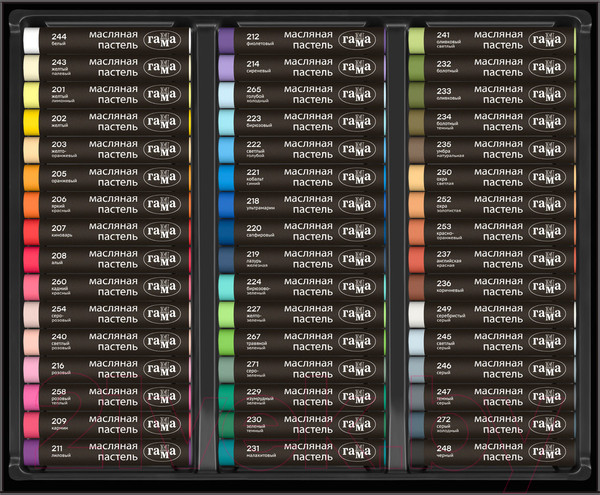Click the Гамма logo on pastel 241
Screen dimensions: 600x495
coord(550,40)
